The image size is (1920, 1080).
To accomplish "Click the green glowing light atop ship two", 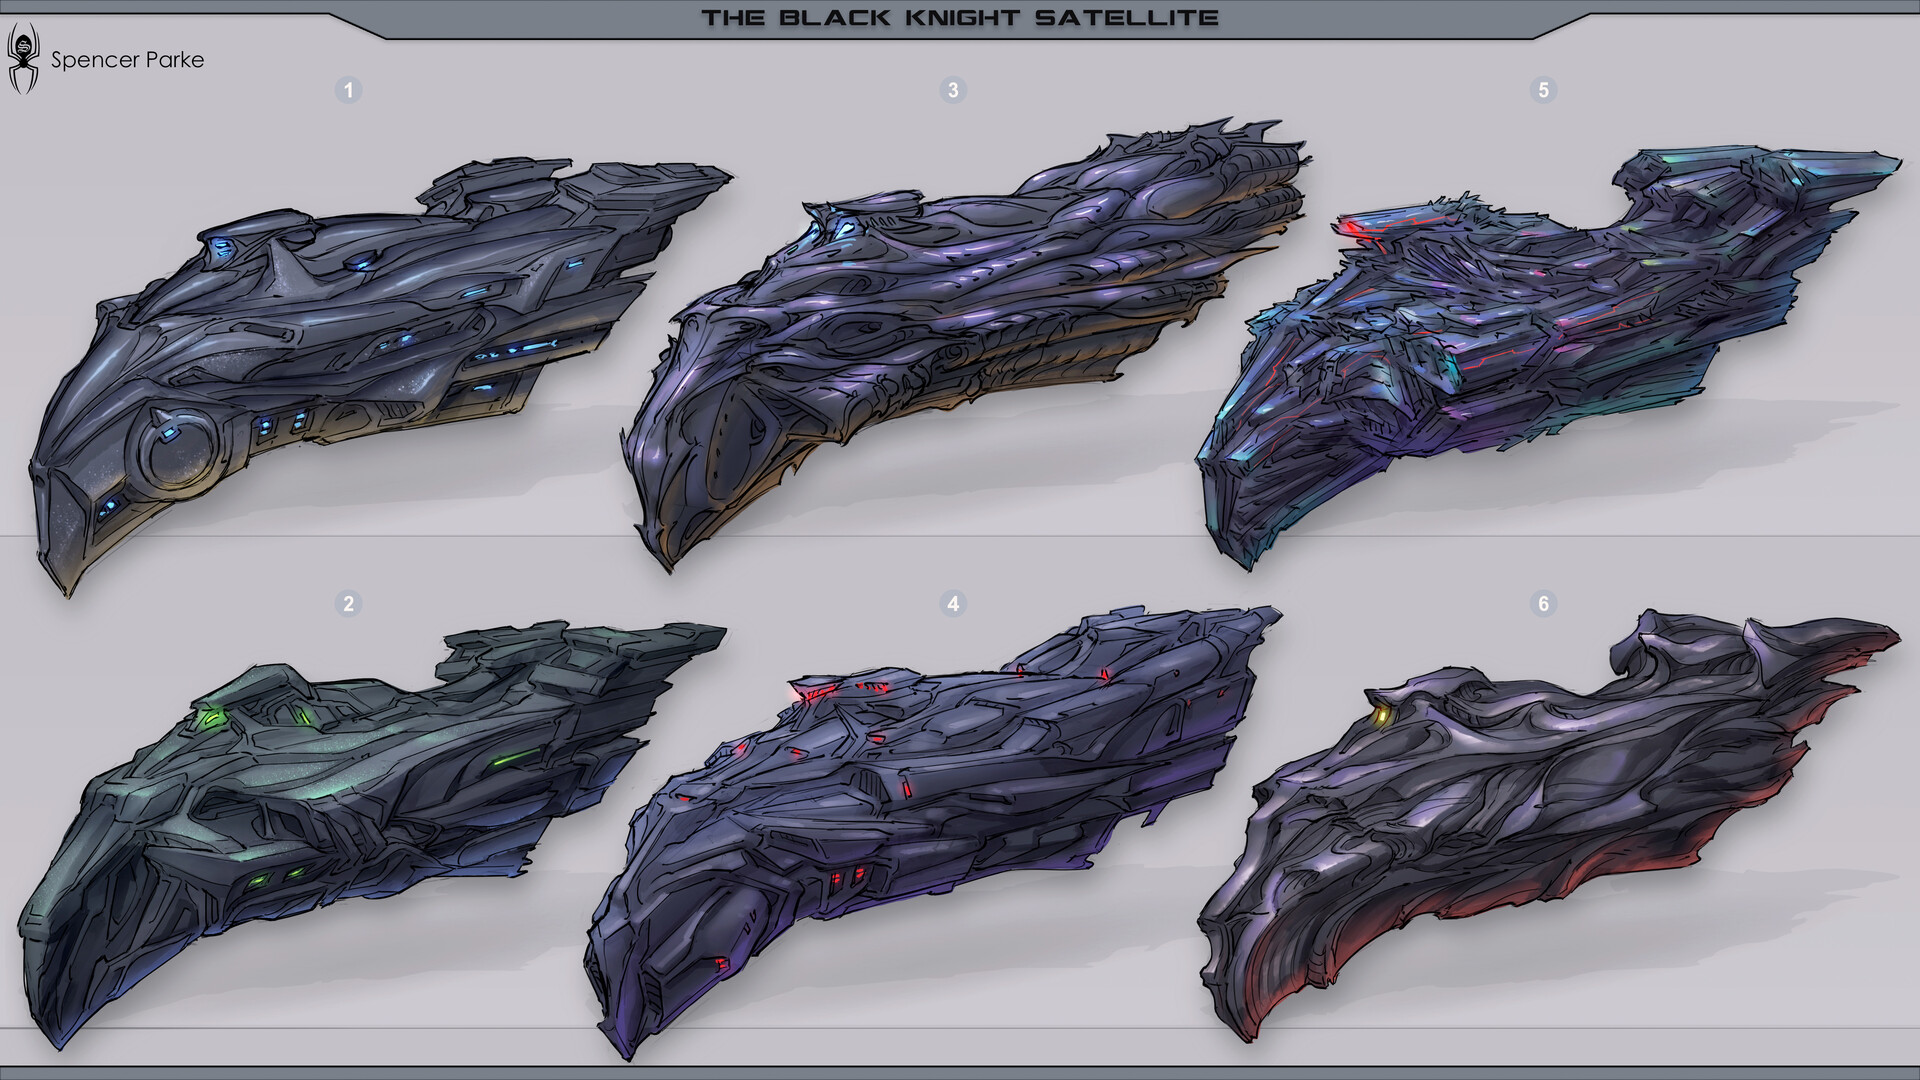I will 213,716.
